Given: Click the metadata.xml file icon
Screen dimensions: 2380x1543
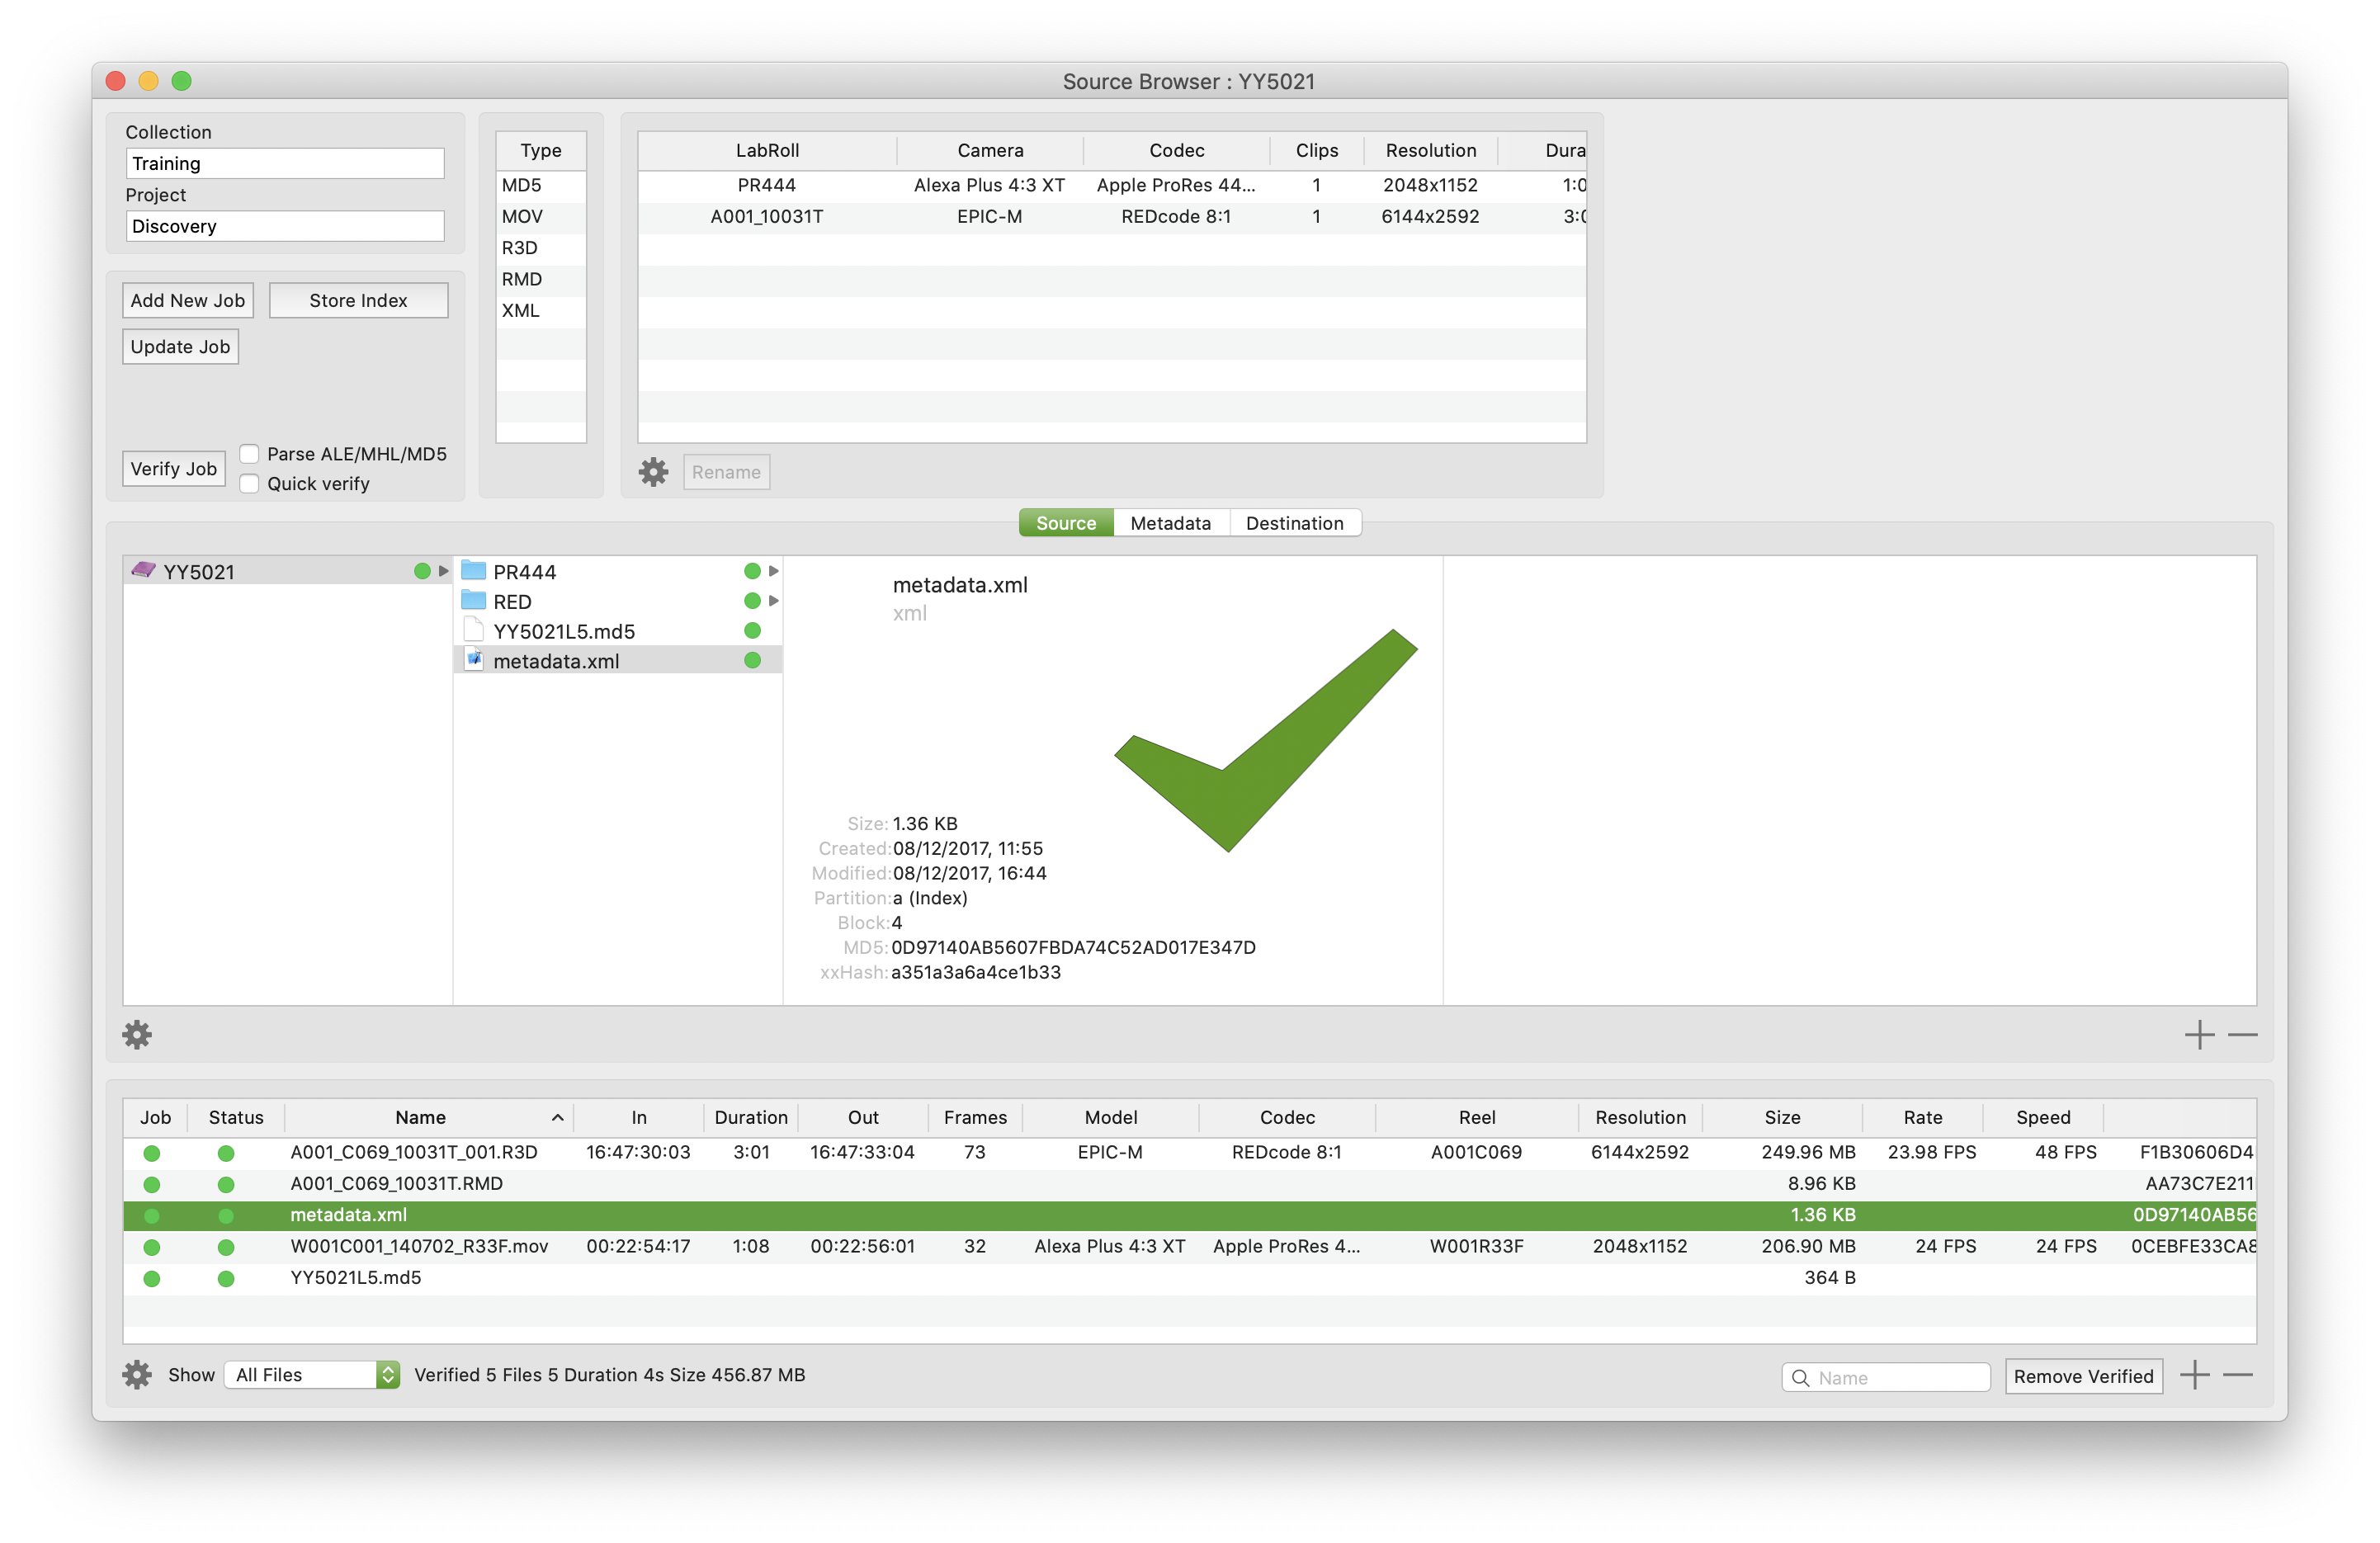Looking at the screenshot, I should [x=474, y=660].
